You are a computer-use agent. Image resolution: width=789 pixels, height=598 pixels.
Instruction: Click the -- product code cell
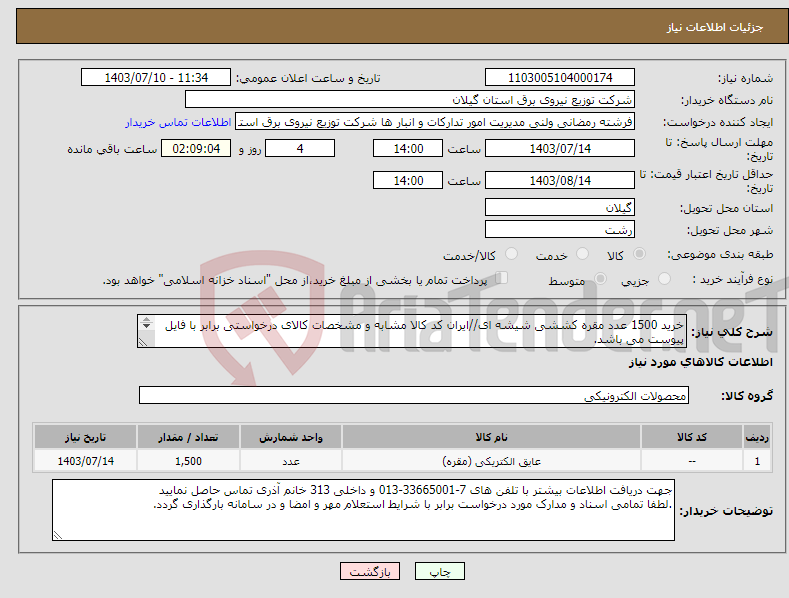click(x=692, y=461)
